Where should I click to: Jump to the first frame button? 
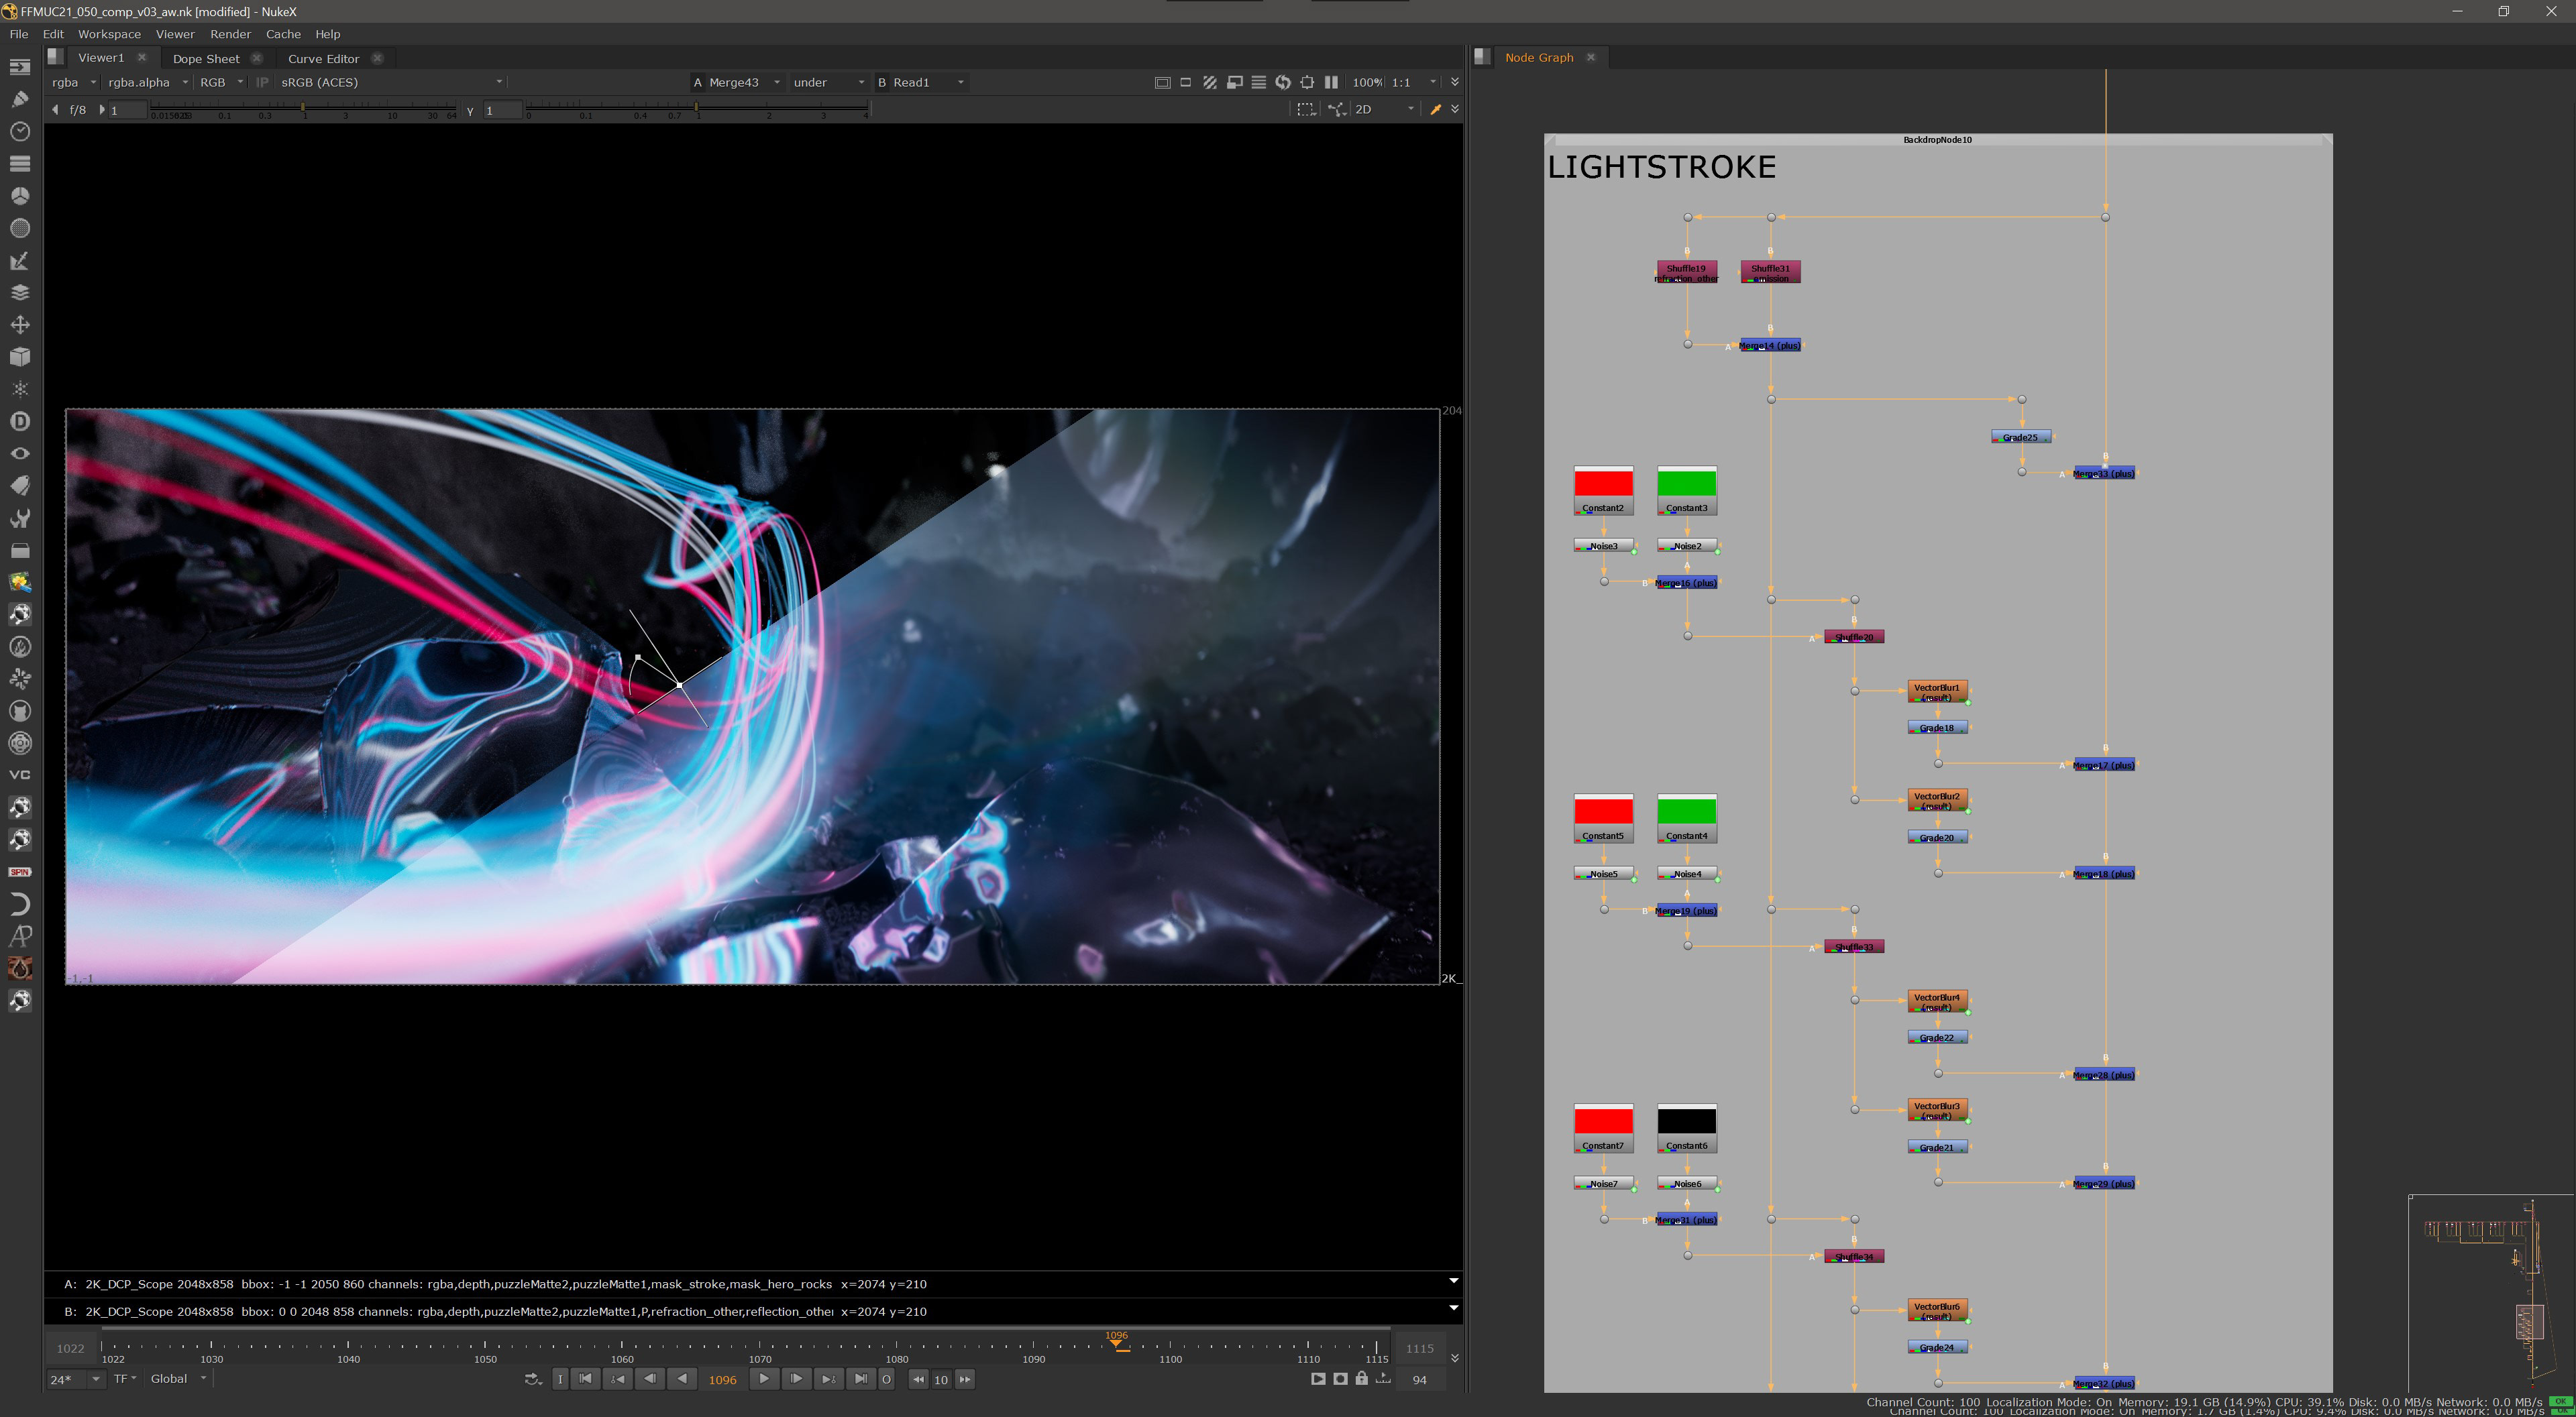coord(586,1379)
